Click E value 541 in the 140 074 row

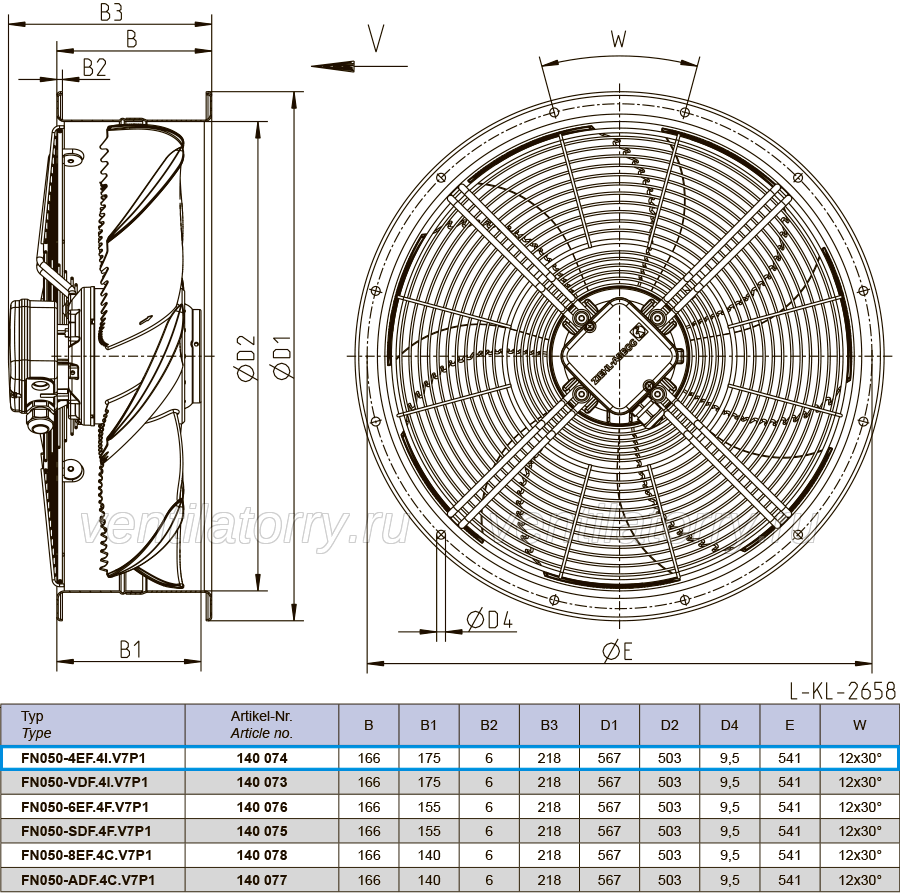click(x=790, y=758)
